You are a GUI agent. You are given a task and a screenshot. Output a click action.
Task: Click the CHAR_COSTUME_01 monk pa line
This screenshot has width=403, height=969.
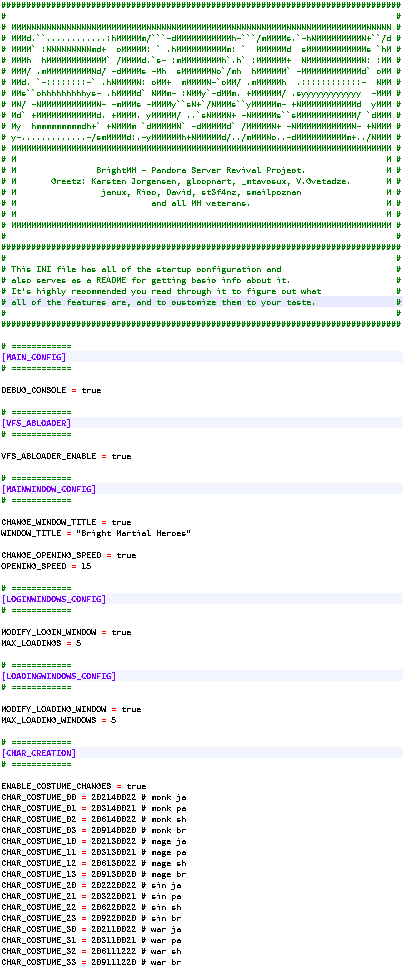click(93, 808)
